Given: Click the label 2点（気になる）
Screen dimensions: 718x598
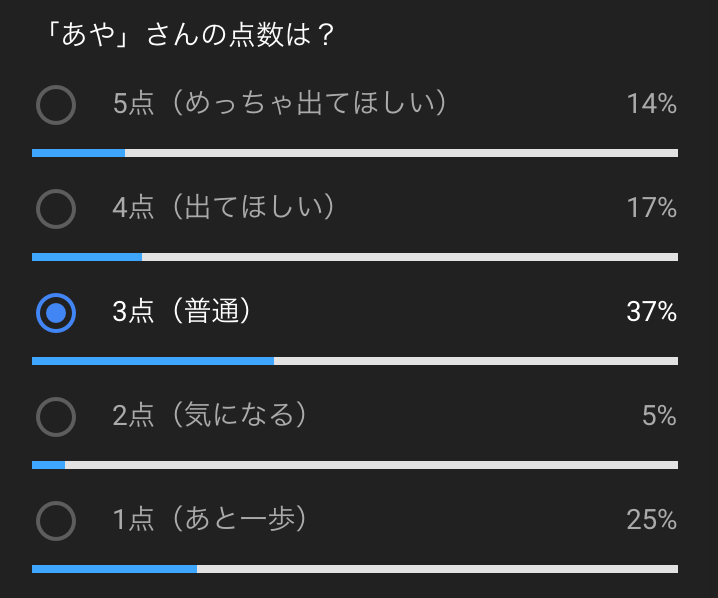Looking at the screenshot, I should 209,415.
